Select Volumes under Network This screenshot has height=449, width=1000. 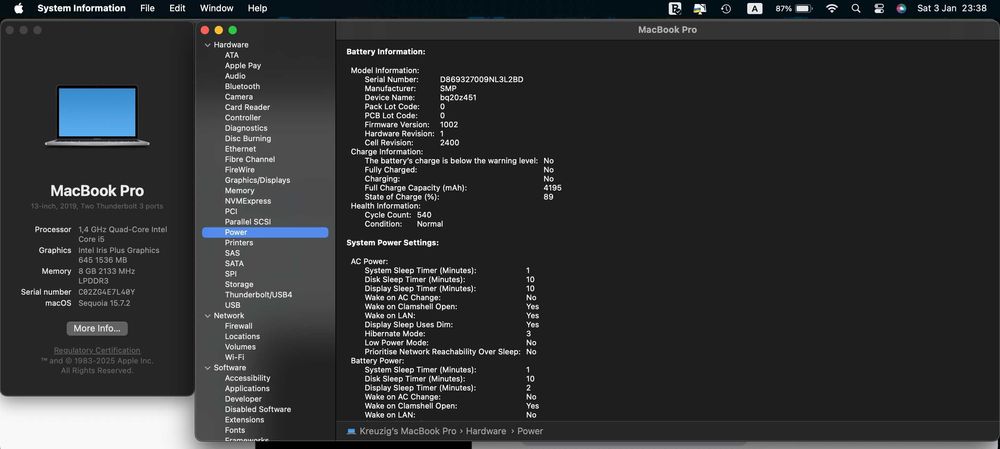click(240, 347)
